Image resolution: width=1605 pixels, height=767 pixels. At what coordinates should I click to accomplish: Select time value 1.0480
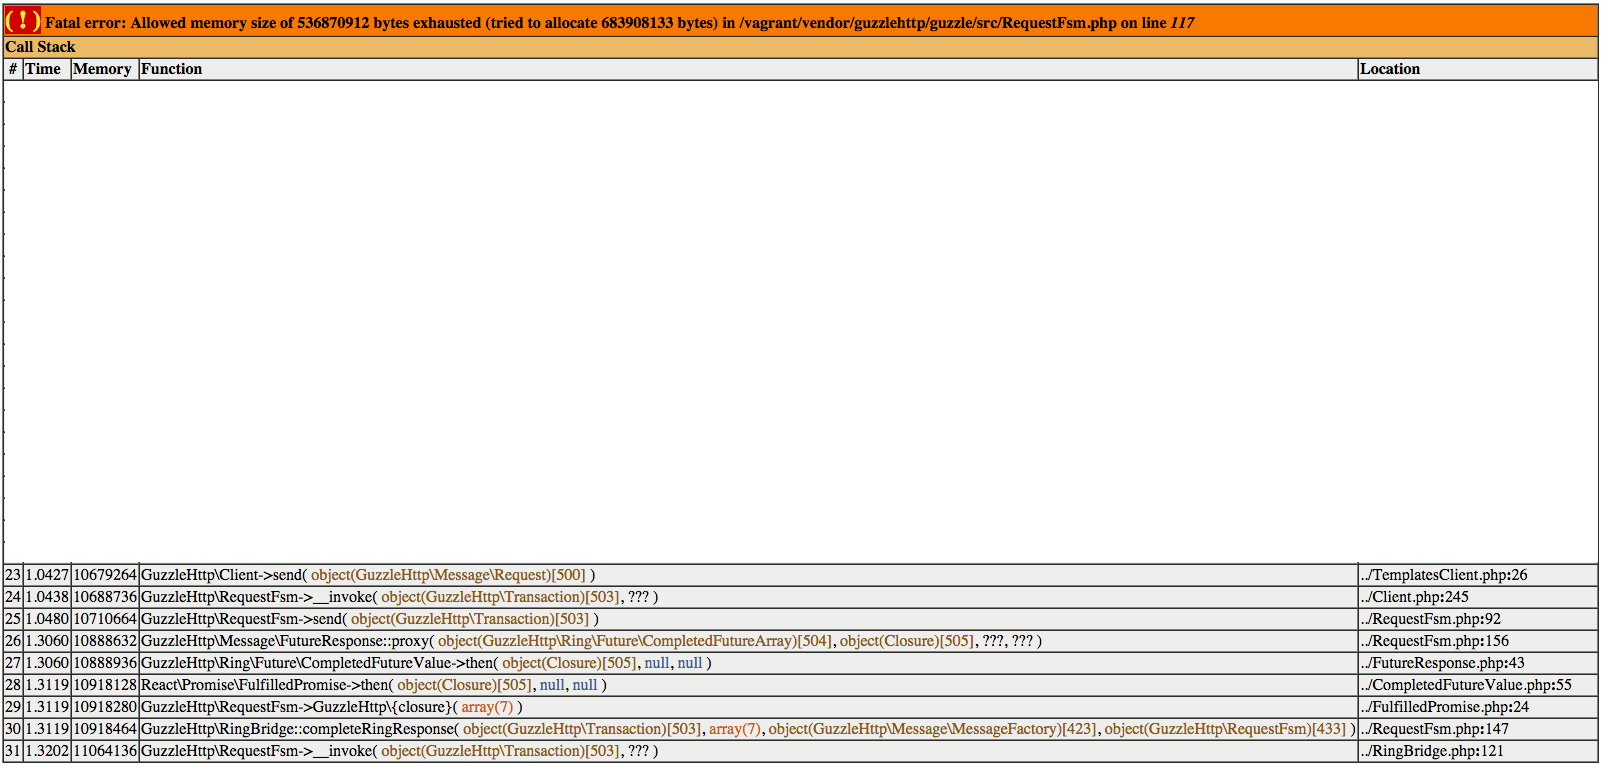[x=47, y=619]
